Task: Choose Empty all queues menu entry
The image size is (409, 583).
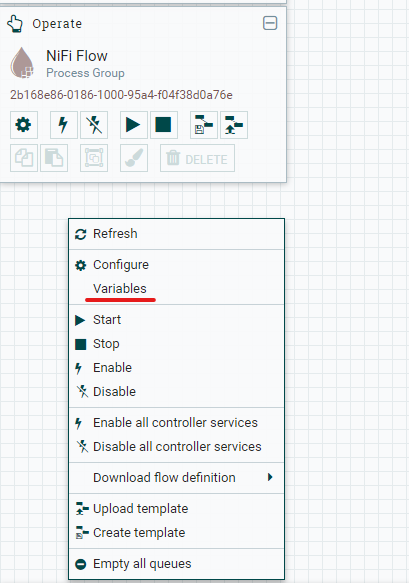Action: point(177,564)
